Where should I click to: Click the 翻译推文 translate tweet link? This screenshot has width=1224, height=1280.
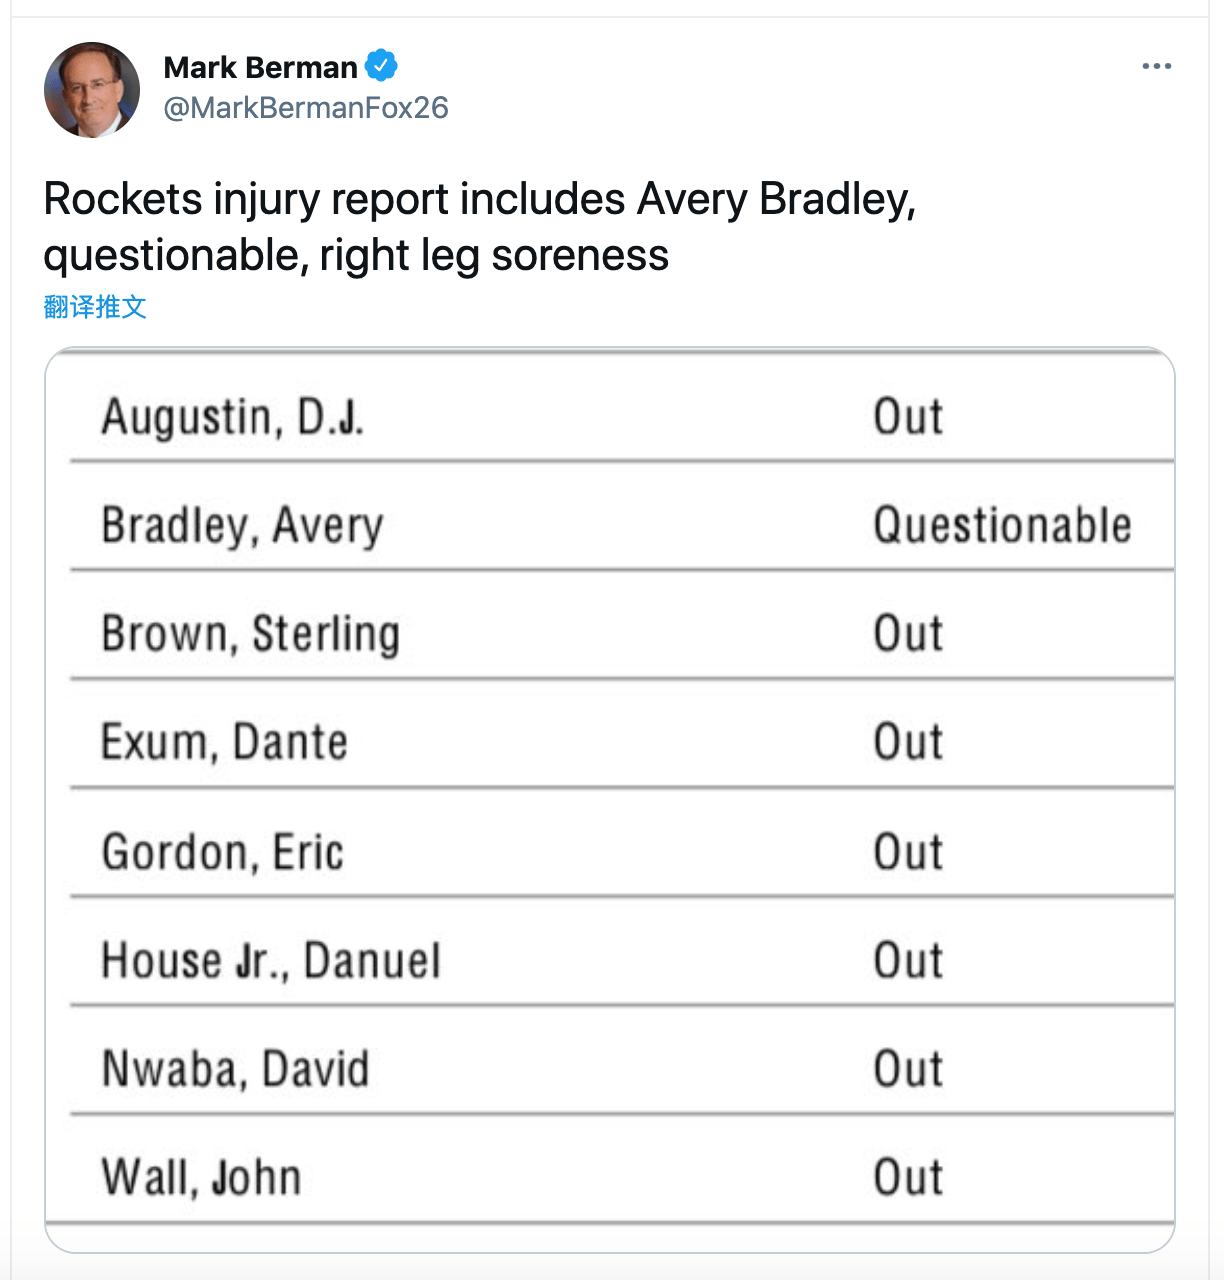point(95,307)
